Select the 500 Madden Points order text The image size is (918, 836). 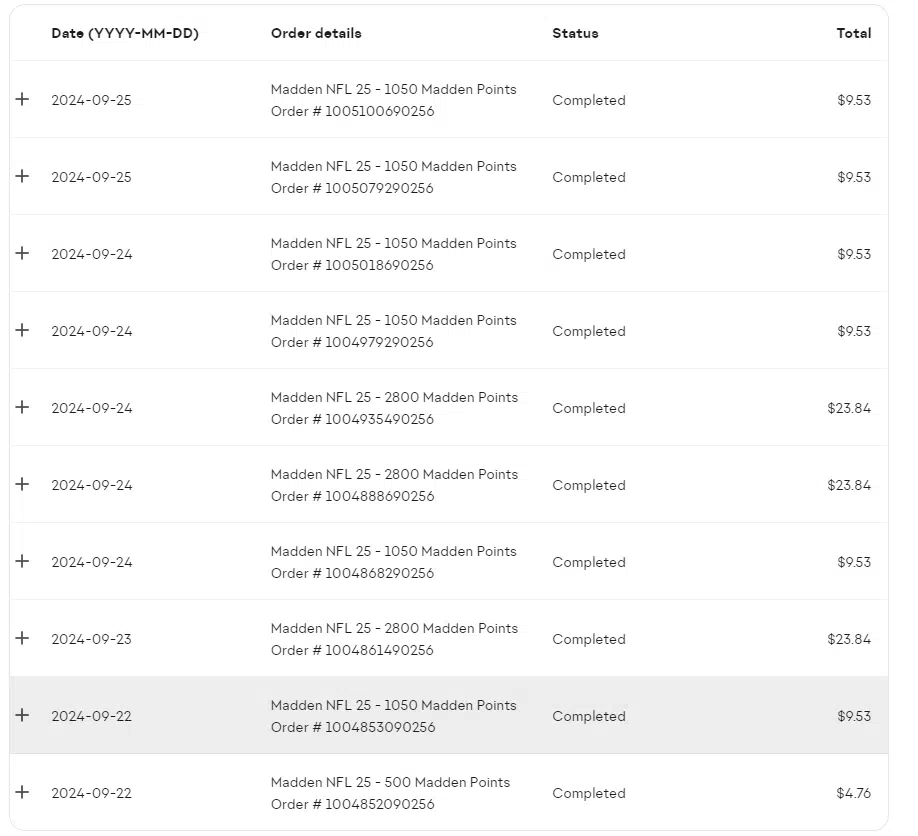[x=391, y=782]
